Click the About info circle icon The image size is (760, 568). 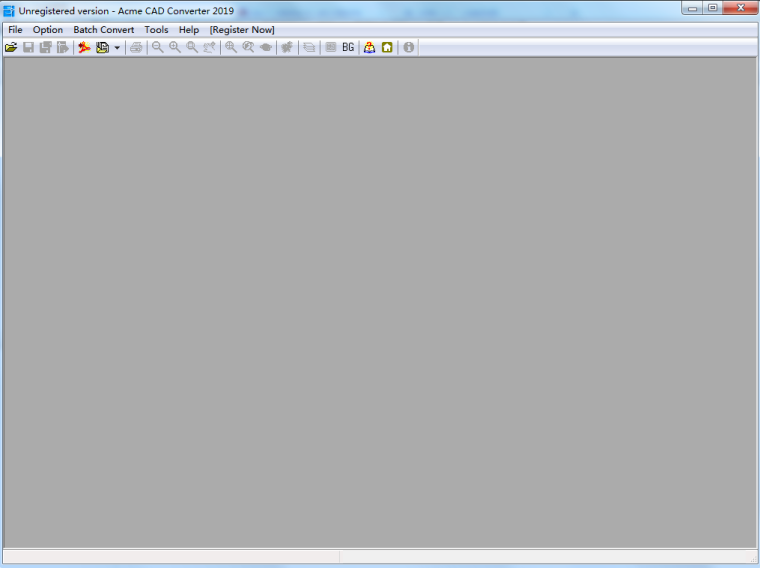pyautogui.click(x=408, y=47)
